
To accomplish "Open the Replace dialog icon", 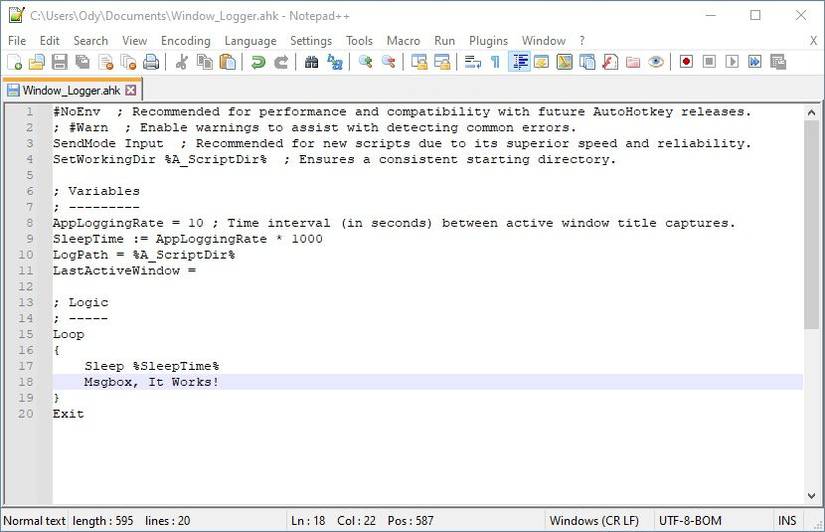I will click(x=335, y=62).
